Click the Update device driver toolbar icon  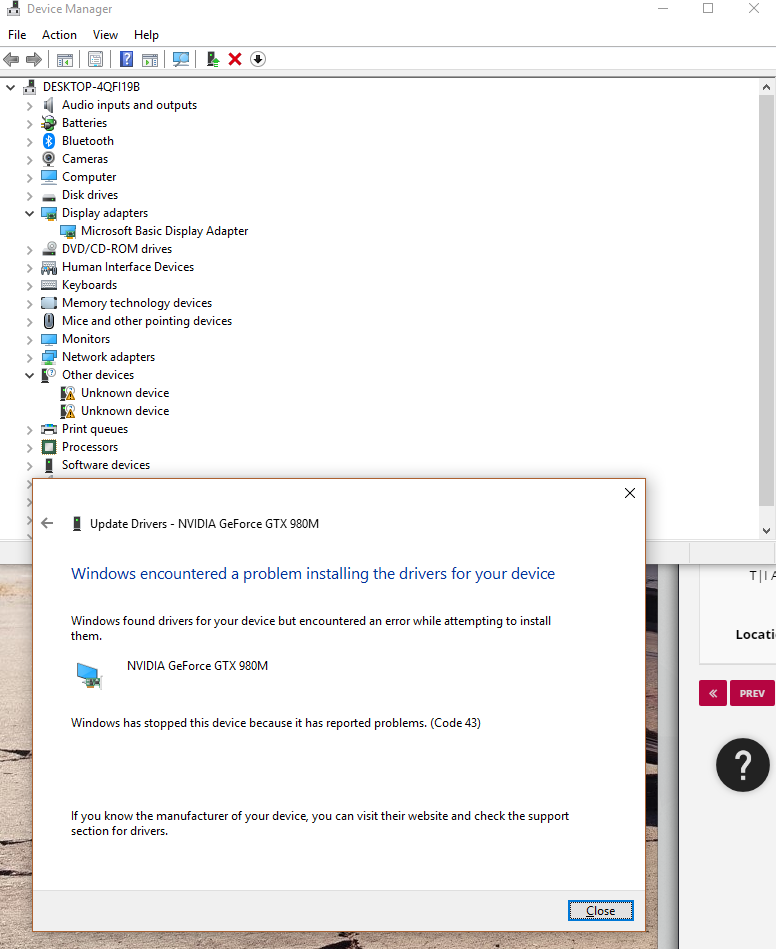coord(212,59)
